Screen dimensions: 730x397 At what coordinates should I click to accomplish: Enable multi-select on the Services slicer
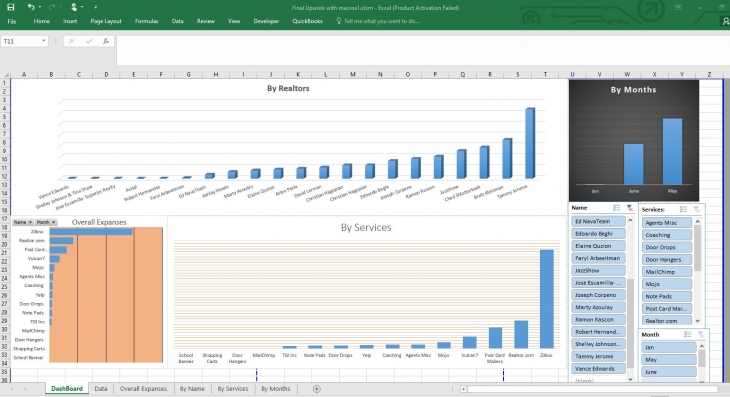[683, 209]
